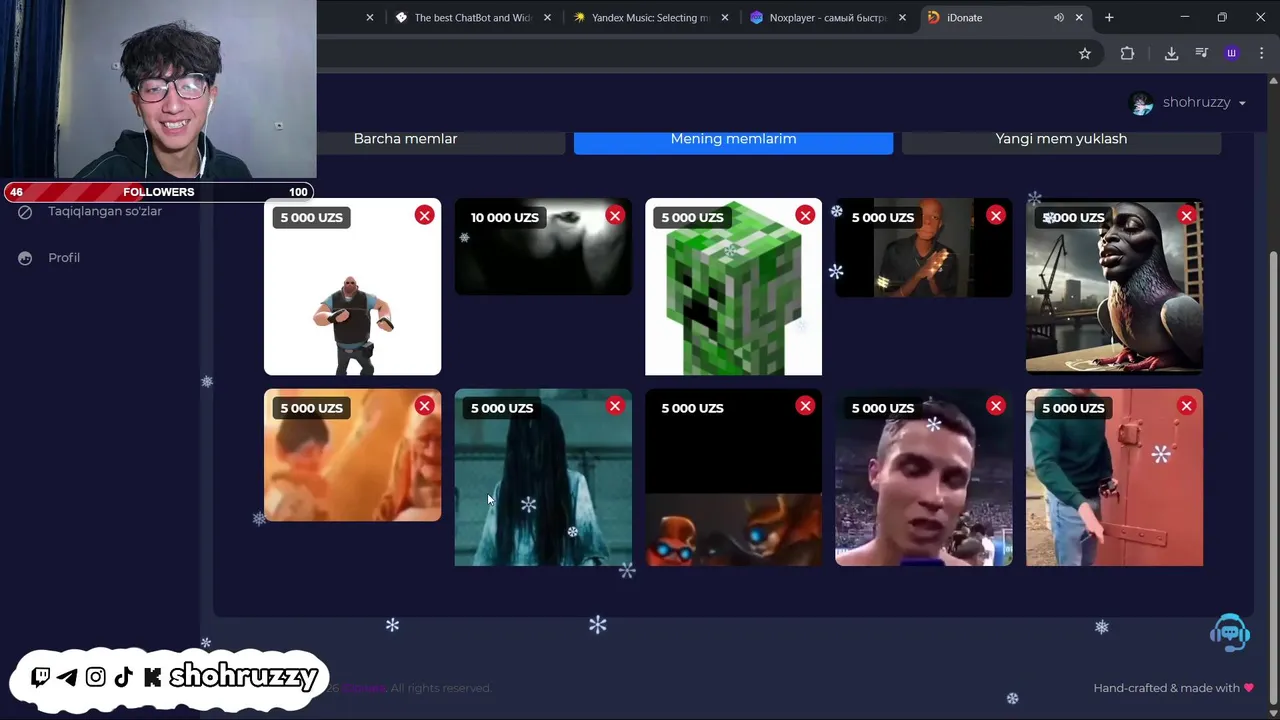Open the Chrome three-dot menu
The width and height of the screenshot is (1280, 720).
(1261, 54)
